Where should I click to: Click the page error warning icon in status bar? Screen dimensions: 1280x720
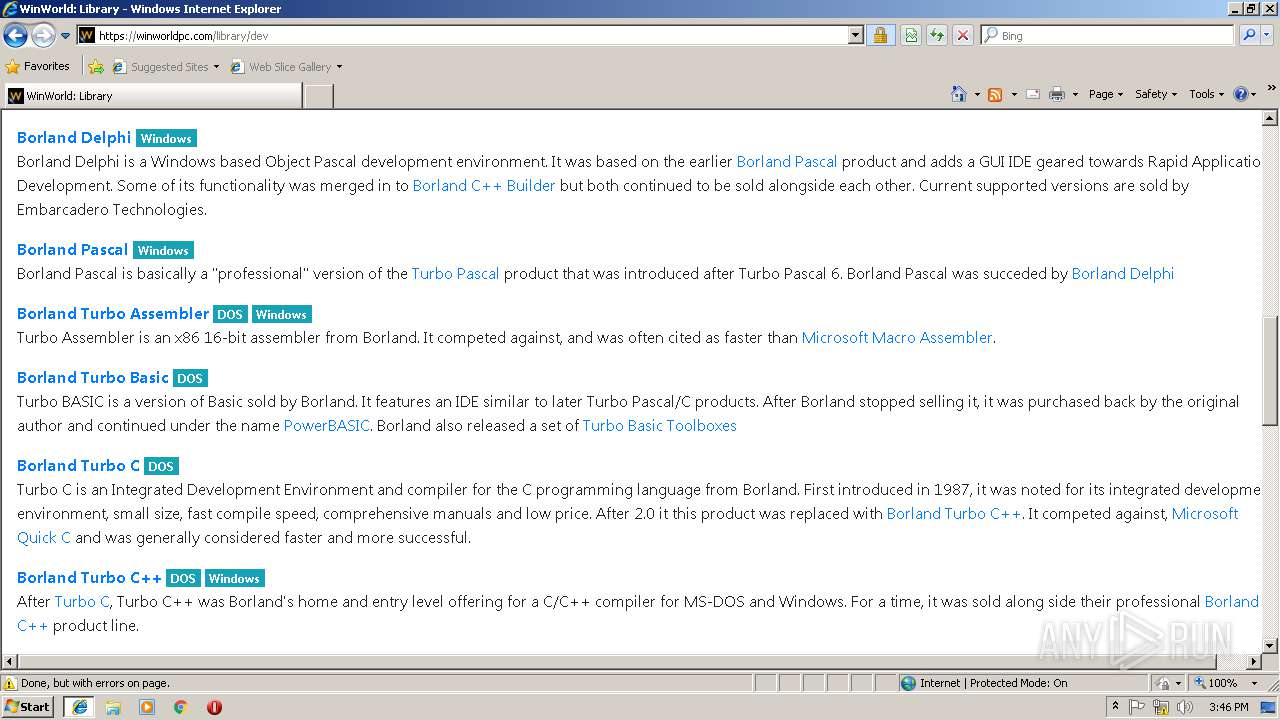pos(10,683)
